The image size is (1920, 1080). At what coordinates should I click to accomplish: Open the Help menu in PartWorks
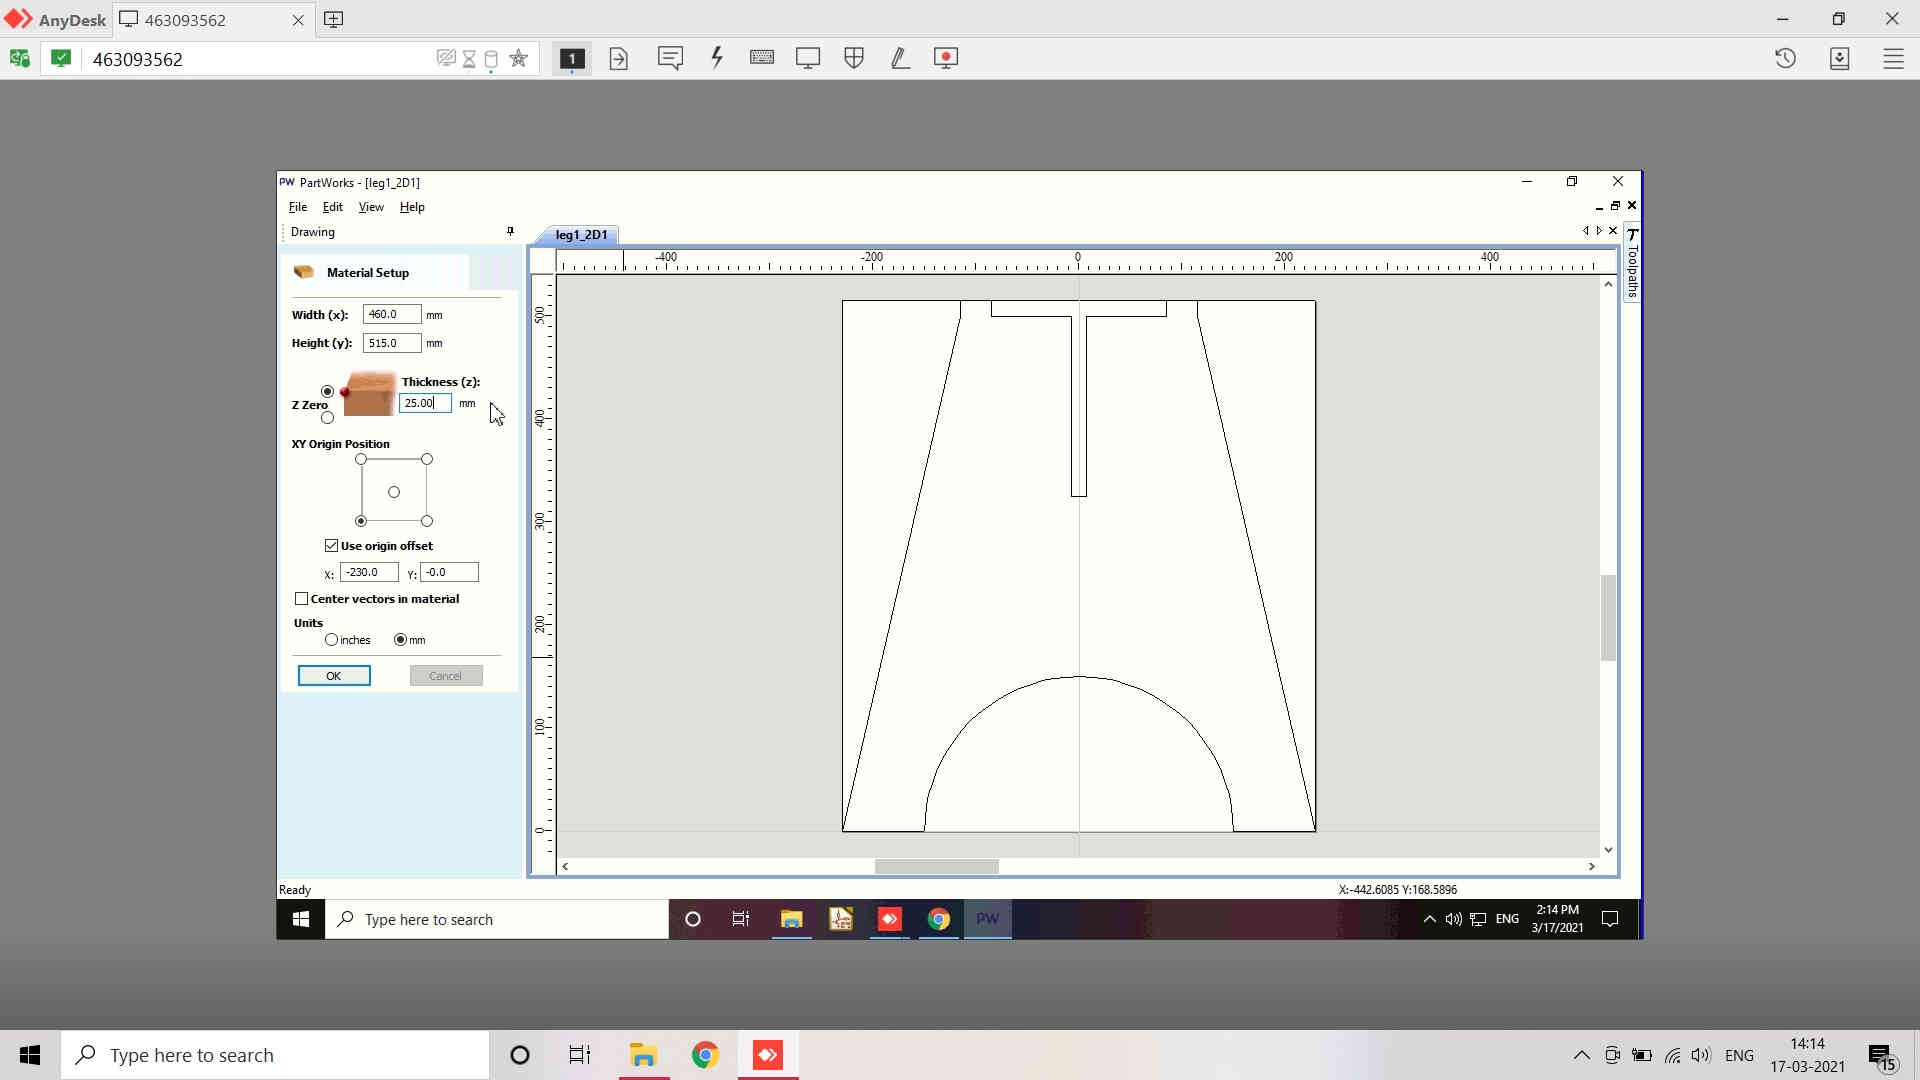click(x=412, y=207)
